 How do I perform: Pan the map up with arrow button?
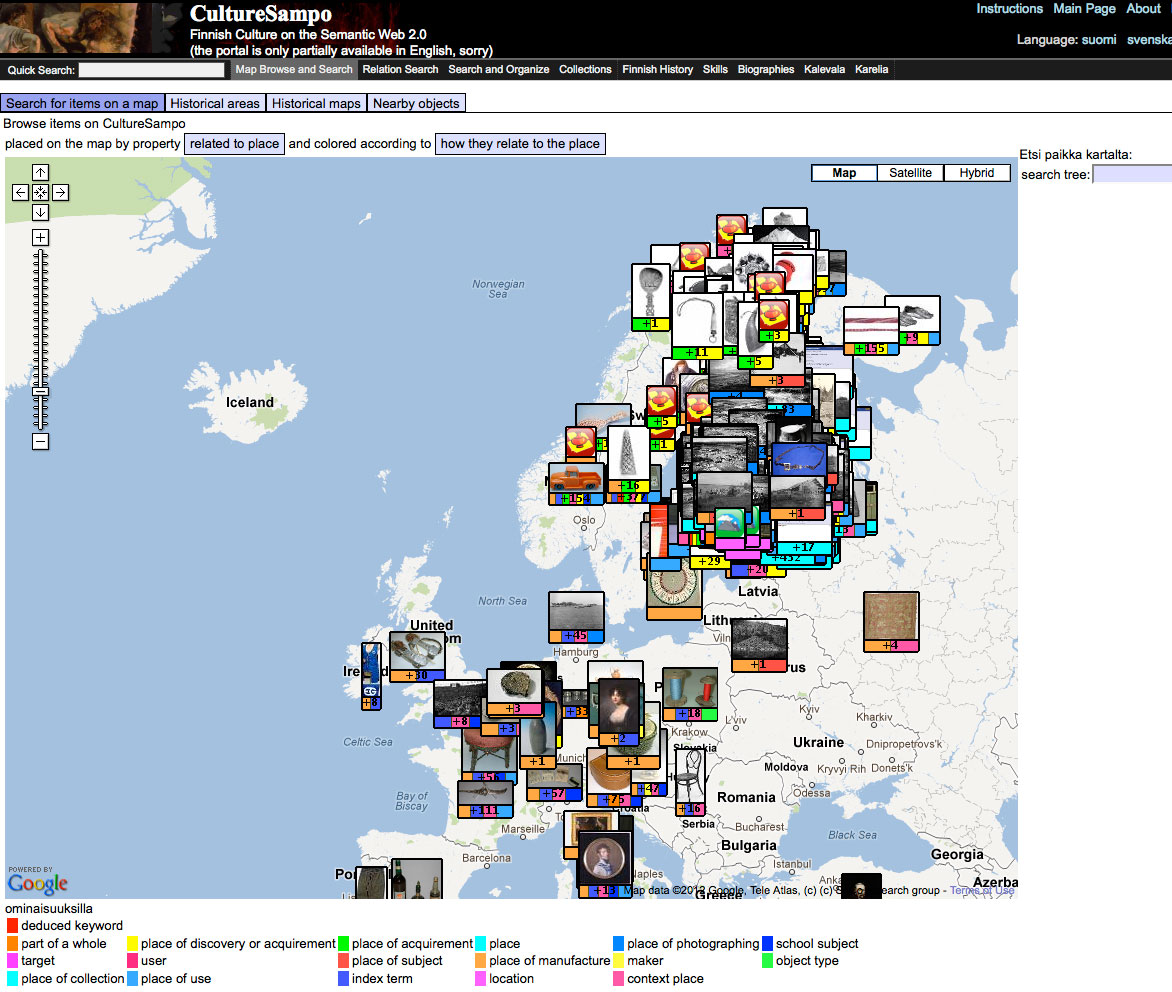(x=40, y=173)
